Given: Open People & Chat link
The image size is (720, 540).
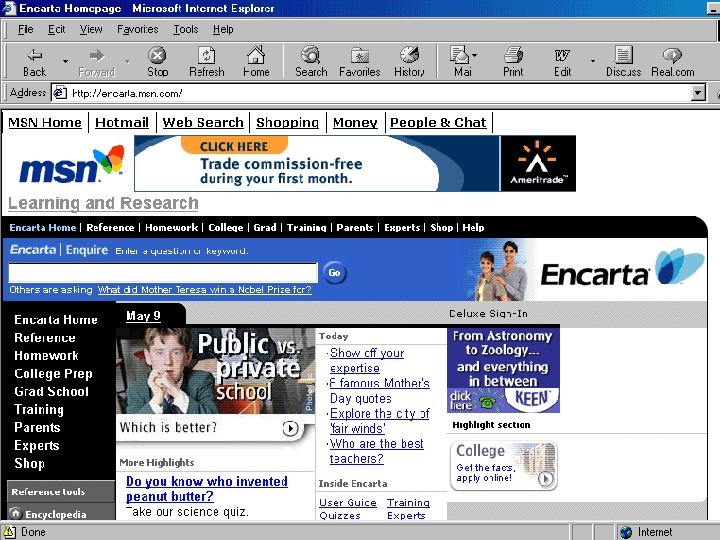Looking at the screenshot, I should pos(438,123).
